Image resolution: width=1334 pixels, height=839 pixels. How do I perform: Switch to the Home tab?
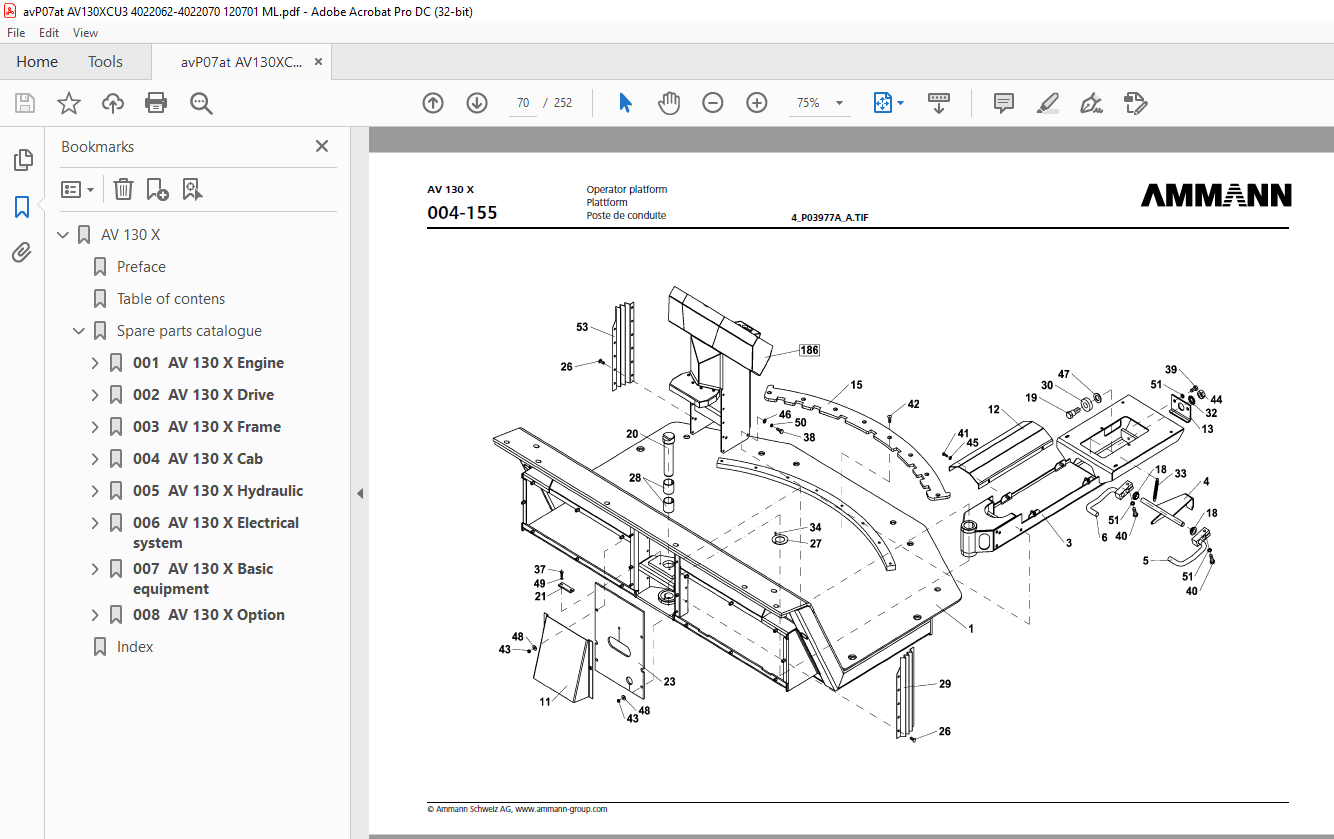(x=37, y=62)
